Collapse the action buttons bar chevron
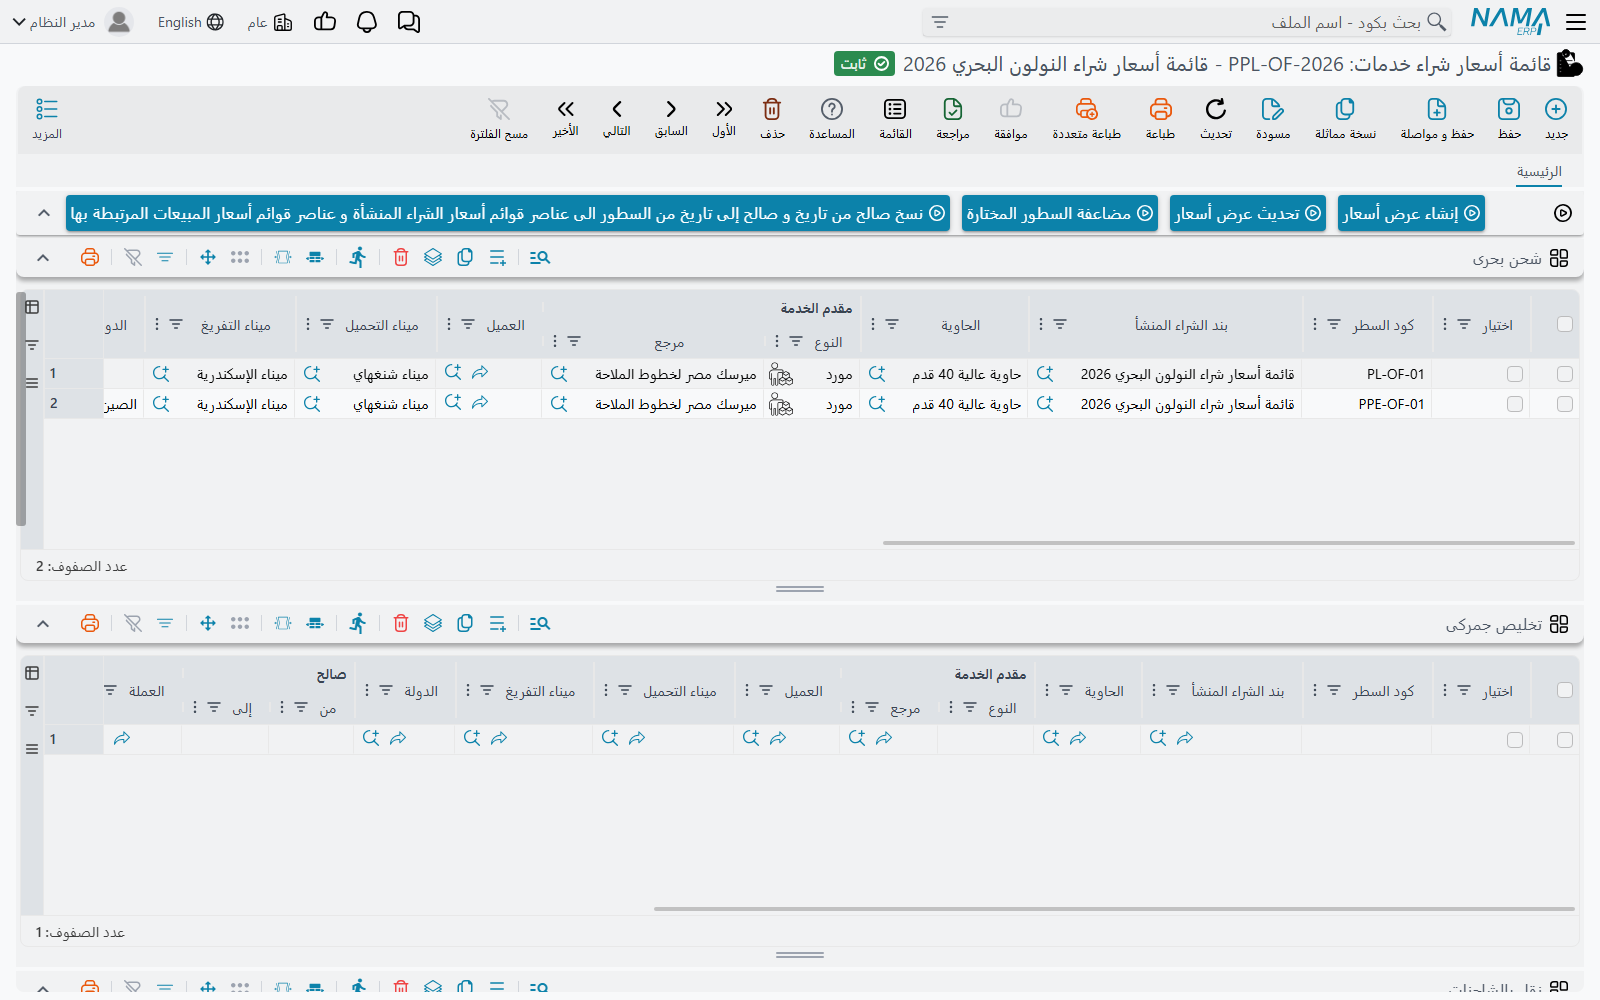The width and height of the screenshot is (1600, 1000). [x=43, y=213]
